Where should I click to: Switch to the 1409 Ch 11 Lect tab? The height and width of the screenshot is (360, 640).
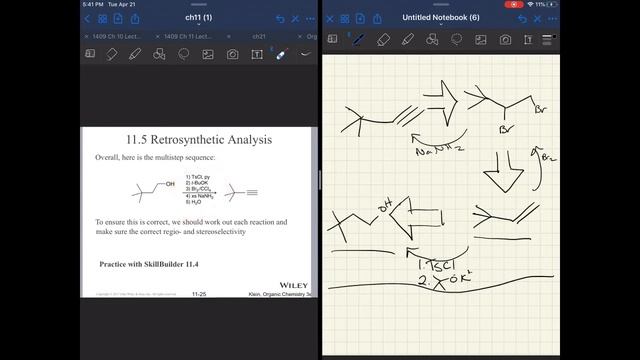(x=188, y=36)
